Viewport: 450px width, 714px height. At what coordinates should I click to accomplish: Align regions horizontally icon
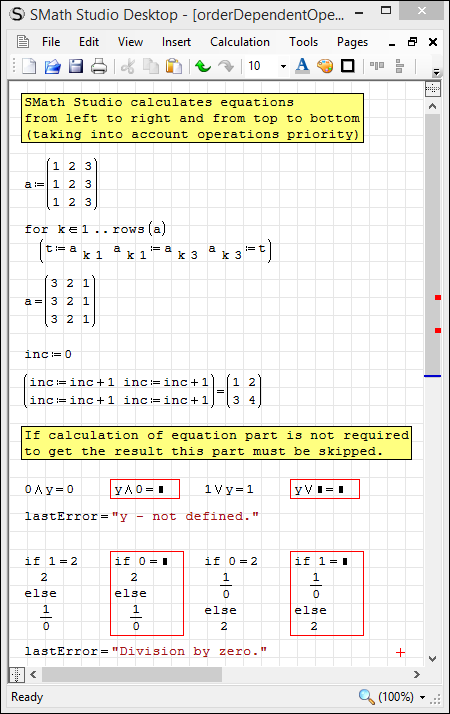[377, 66]
